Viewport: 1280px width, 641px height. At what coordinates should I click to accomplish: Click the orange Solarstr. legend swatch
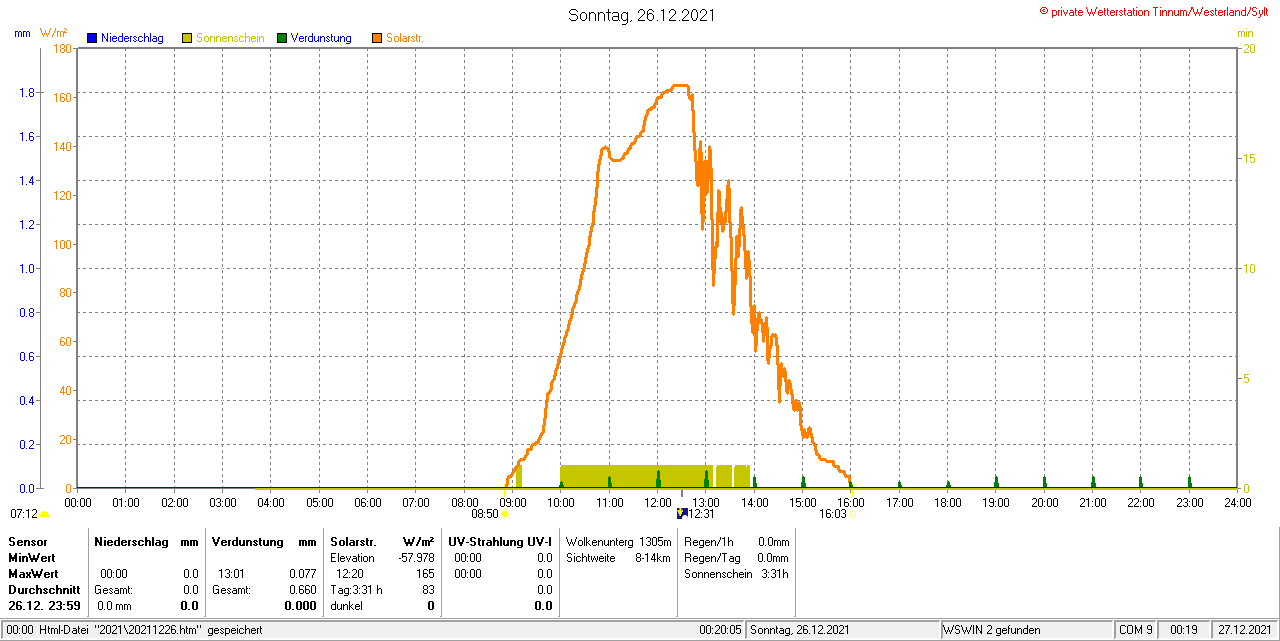coord(377,38)
